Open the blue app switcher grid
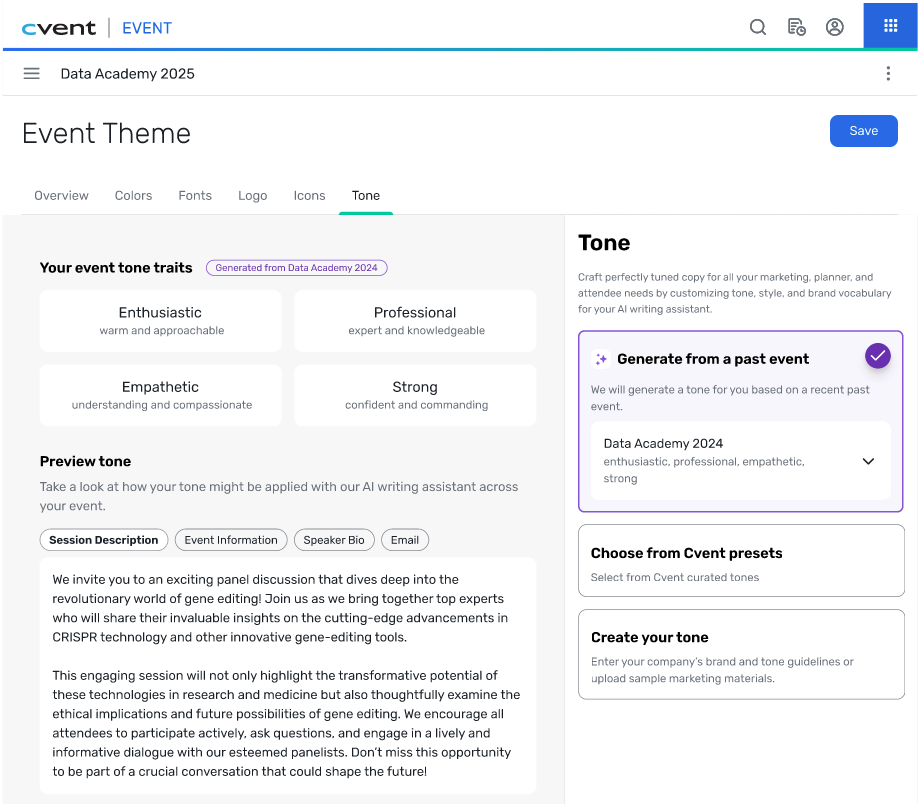The image size is (921, 804). pyautogui.click(x=890, y=25)
